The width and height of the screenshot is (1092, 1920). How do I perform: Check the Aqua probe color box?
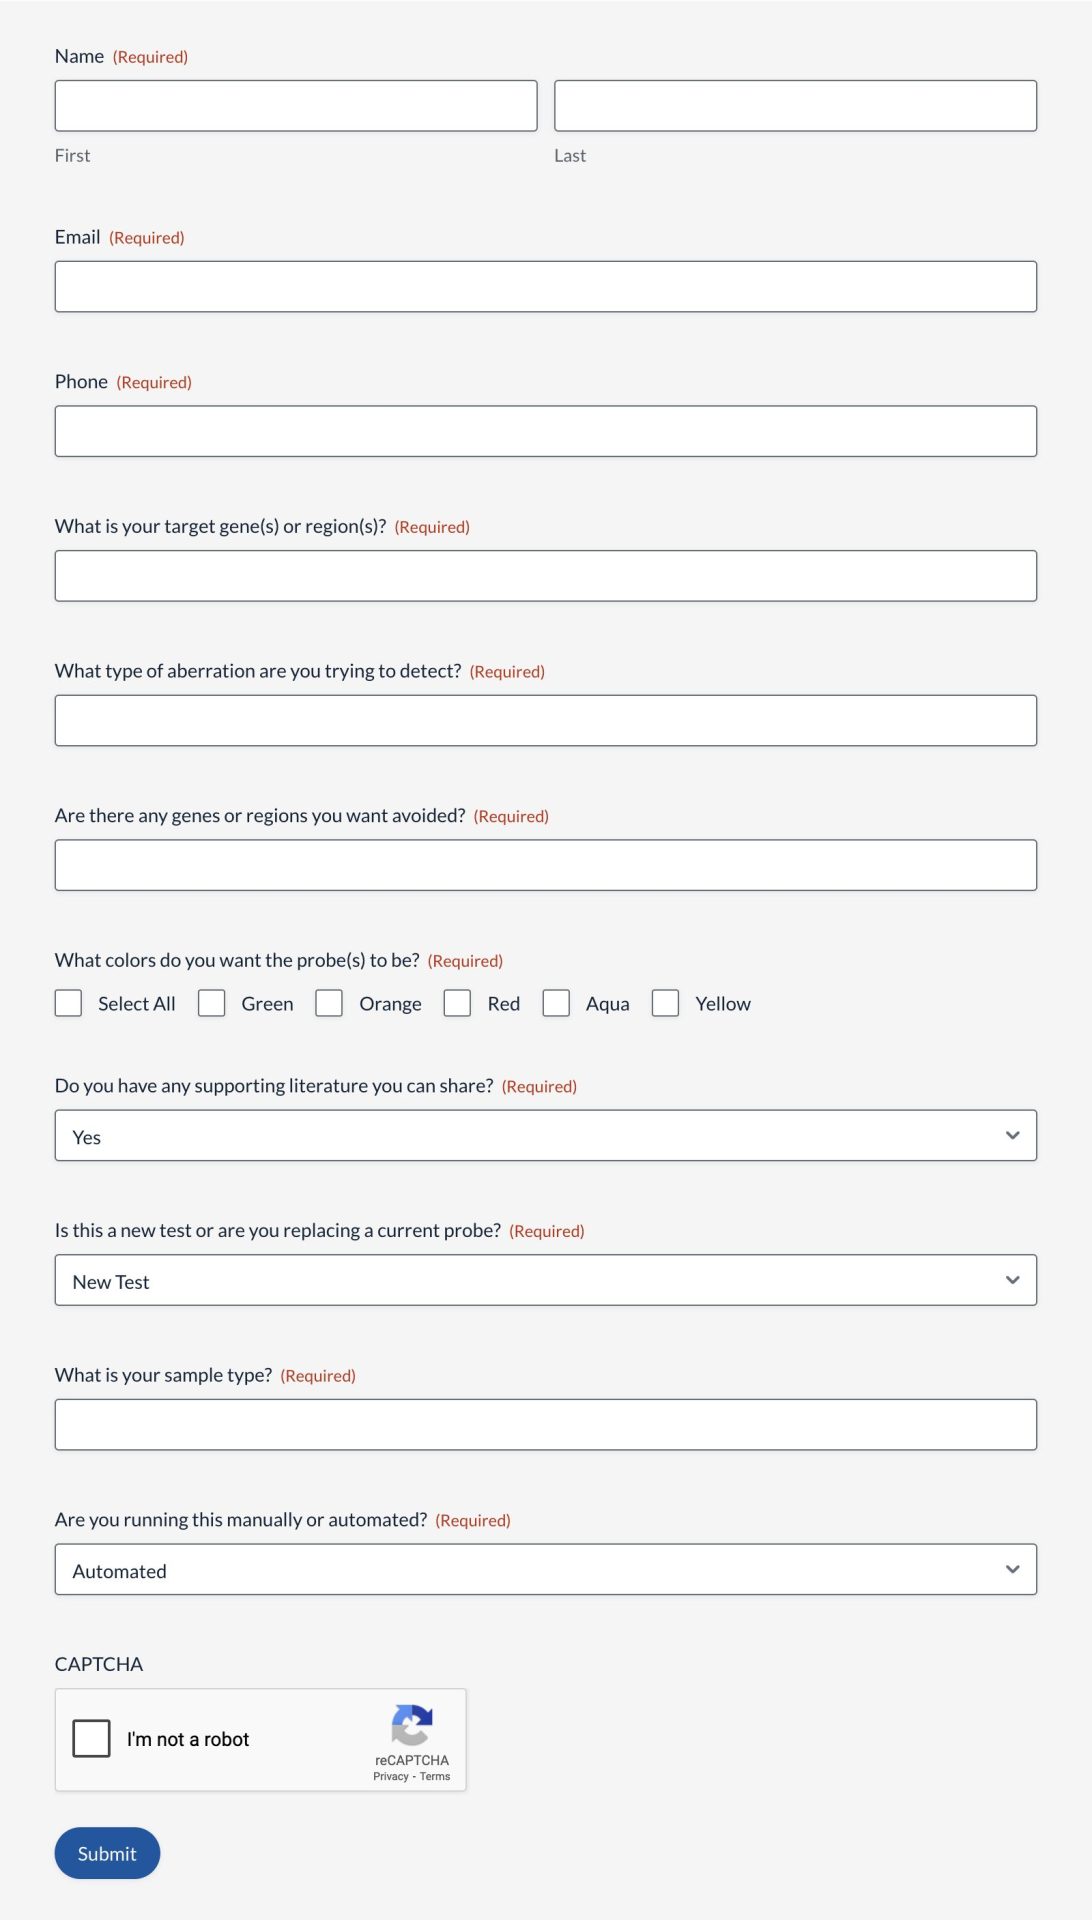556,1003
